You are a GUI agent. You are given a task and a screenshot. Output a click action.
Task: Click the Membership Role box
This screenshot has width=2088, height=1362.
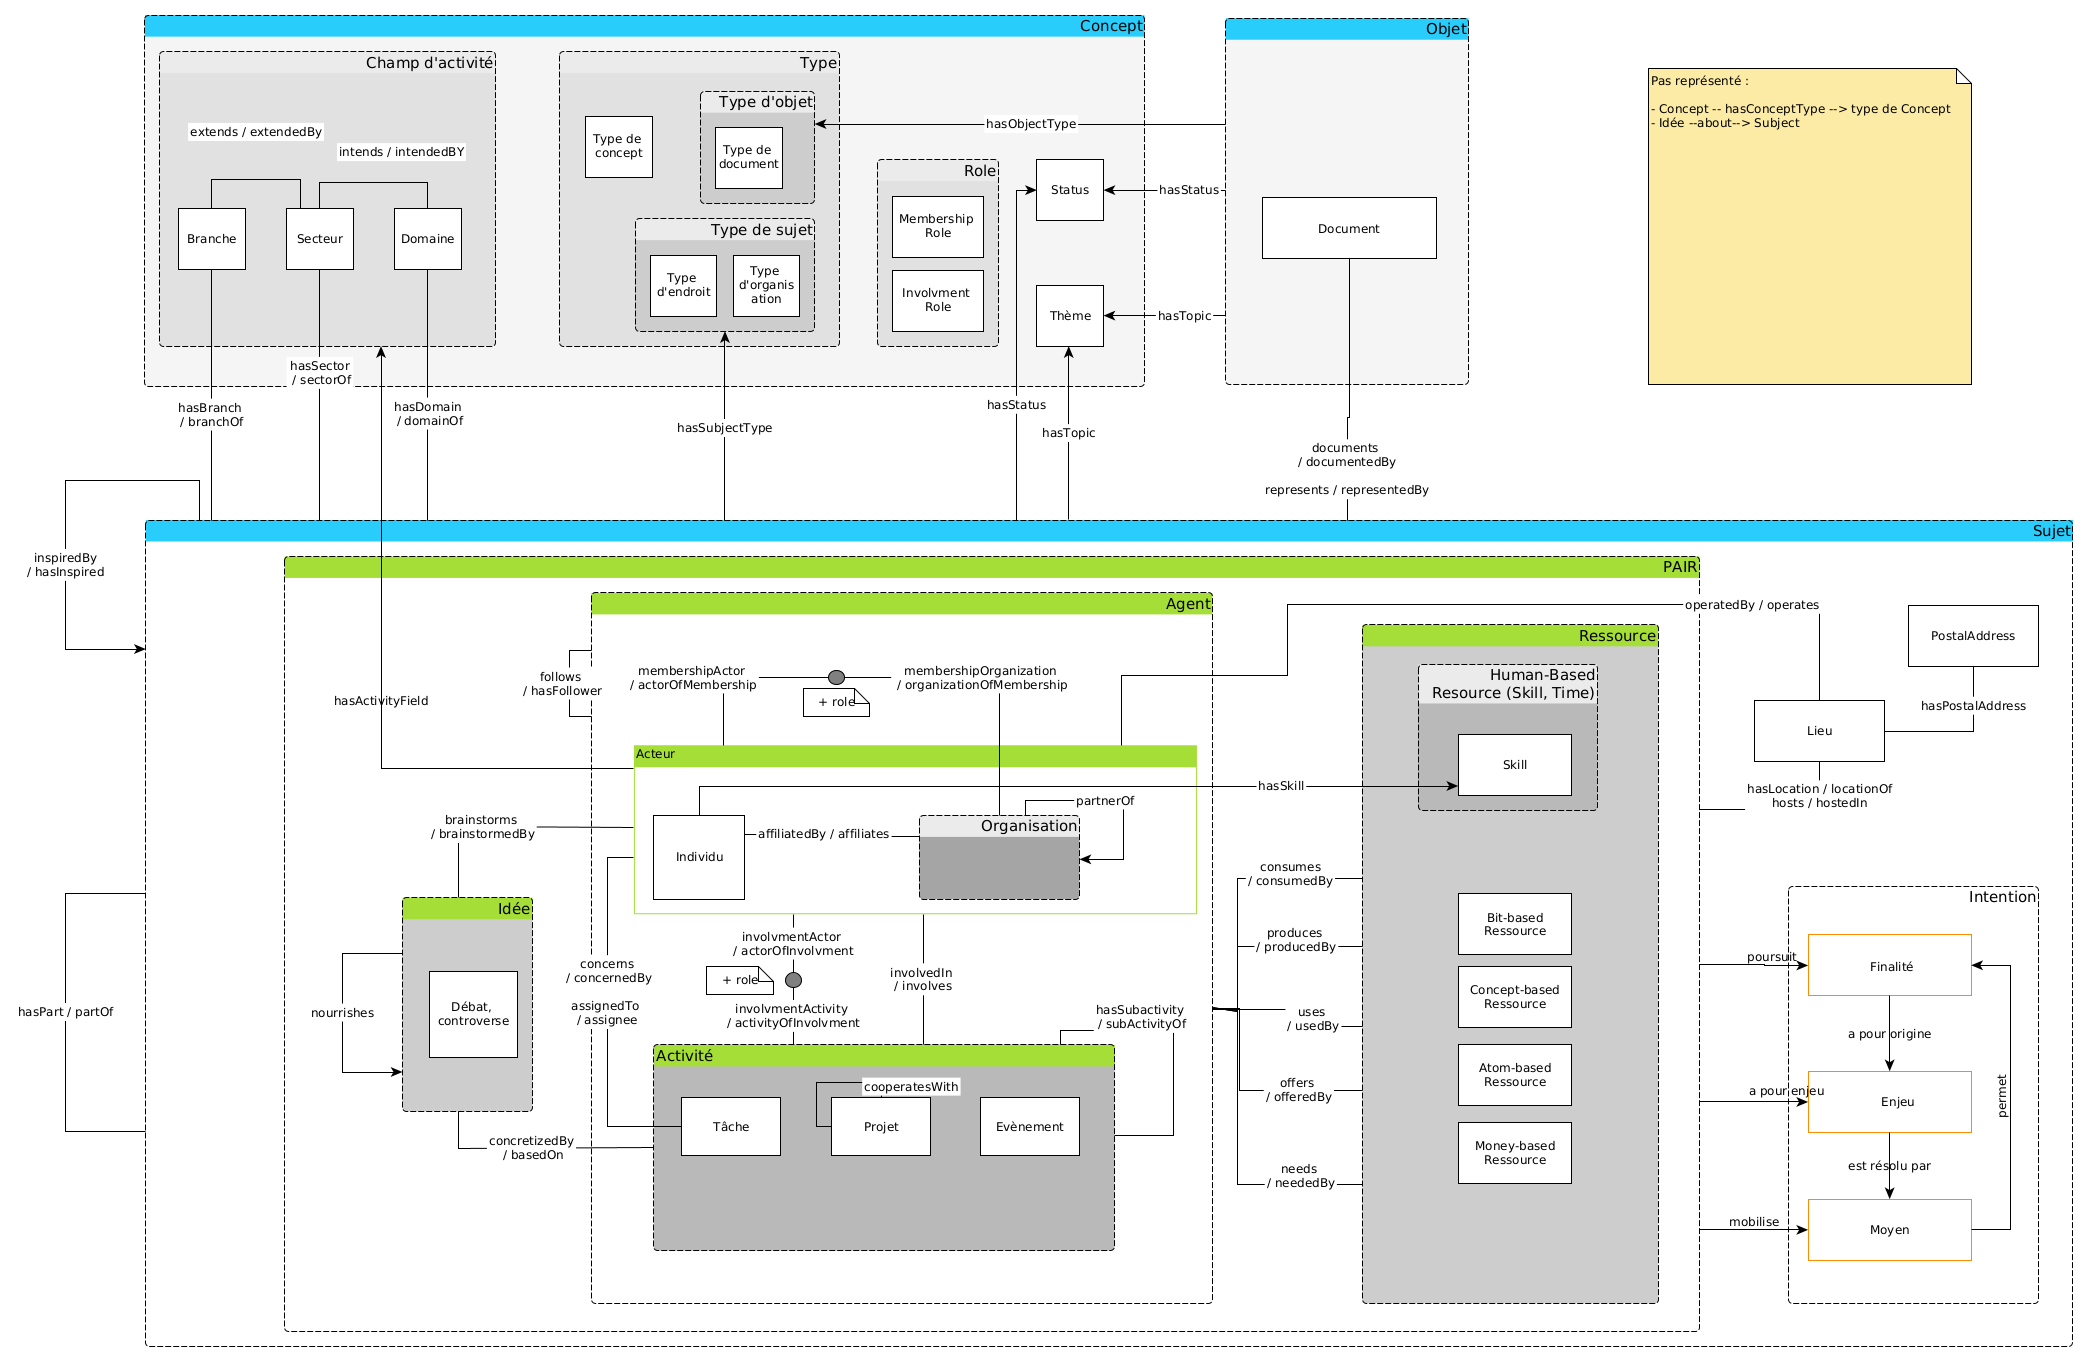tap(937, 226)
